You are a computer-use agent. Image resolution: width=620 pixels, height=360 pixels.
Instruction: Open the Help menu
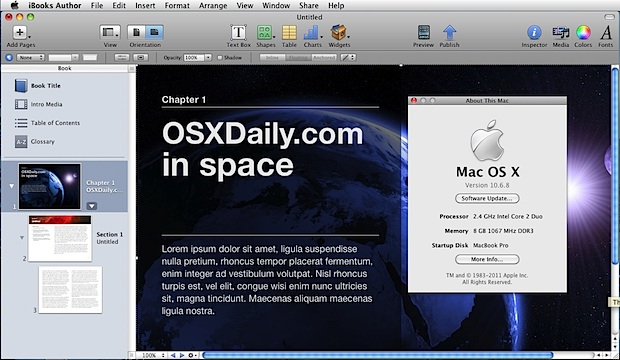point(336,6)
